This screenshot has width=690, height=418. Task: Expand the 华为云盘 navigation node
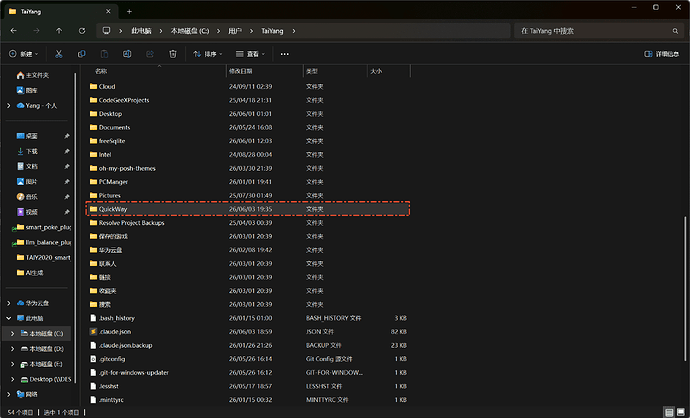9,303
